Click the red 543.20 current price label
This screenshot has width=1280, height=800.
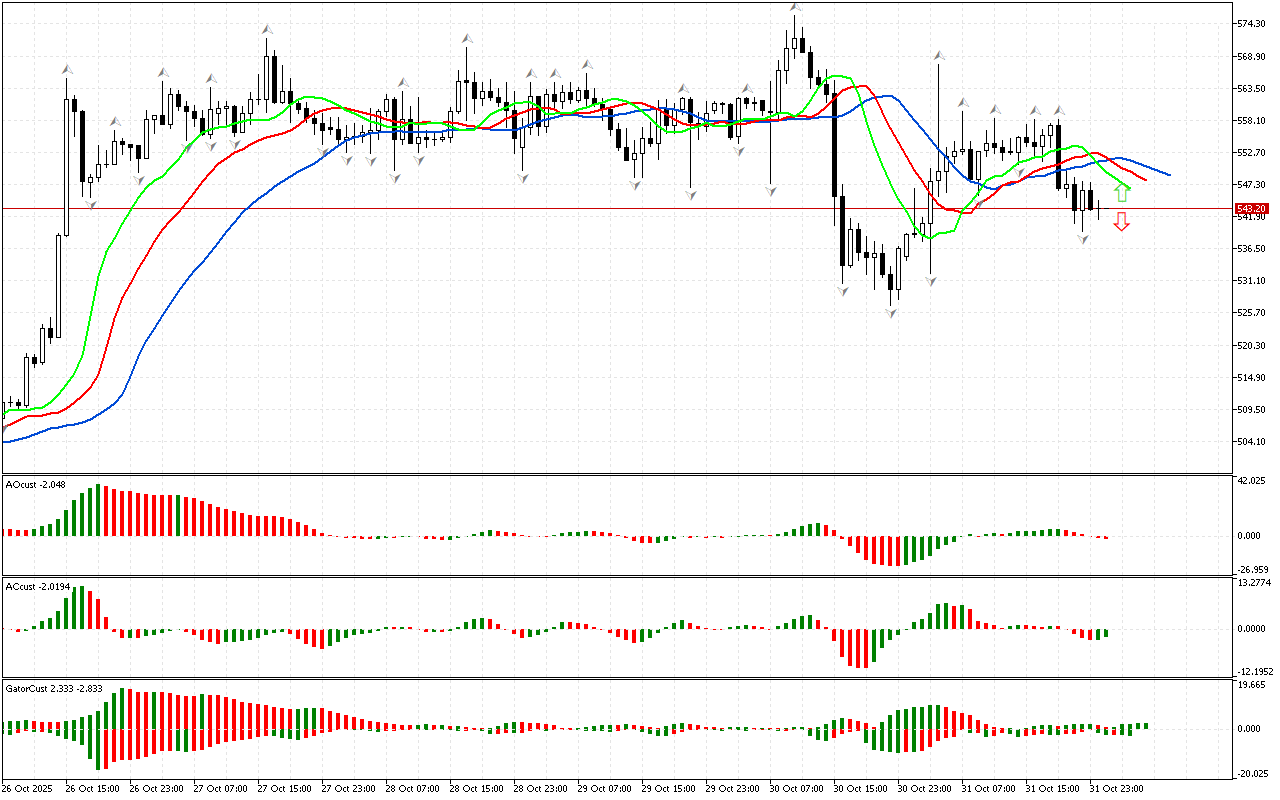(1251, 209)
